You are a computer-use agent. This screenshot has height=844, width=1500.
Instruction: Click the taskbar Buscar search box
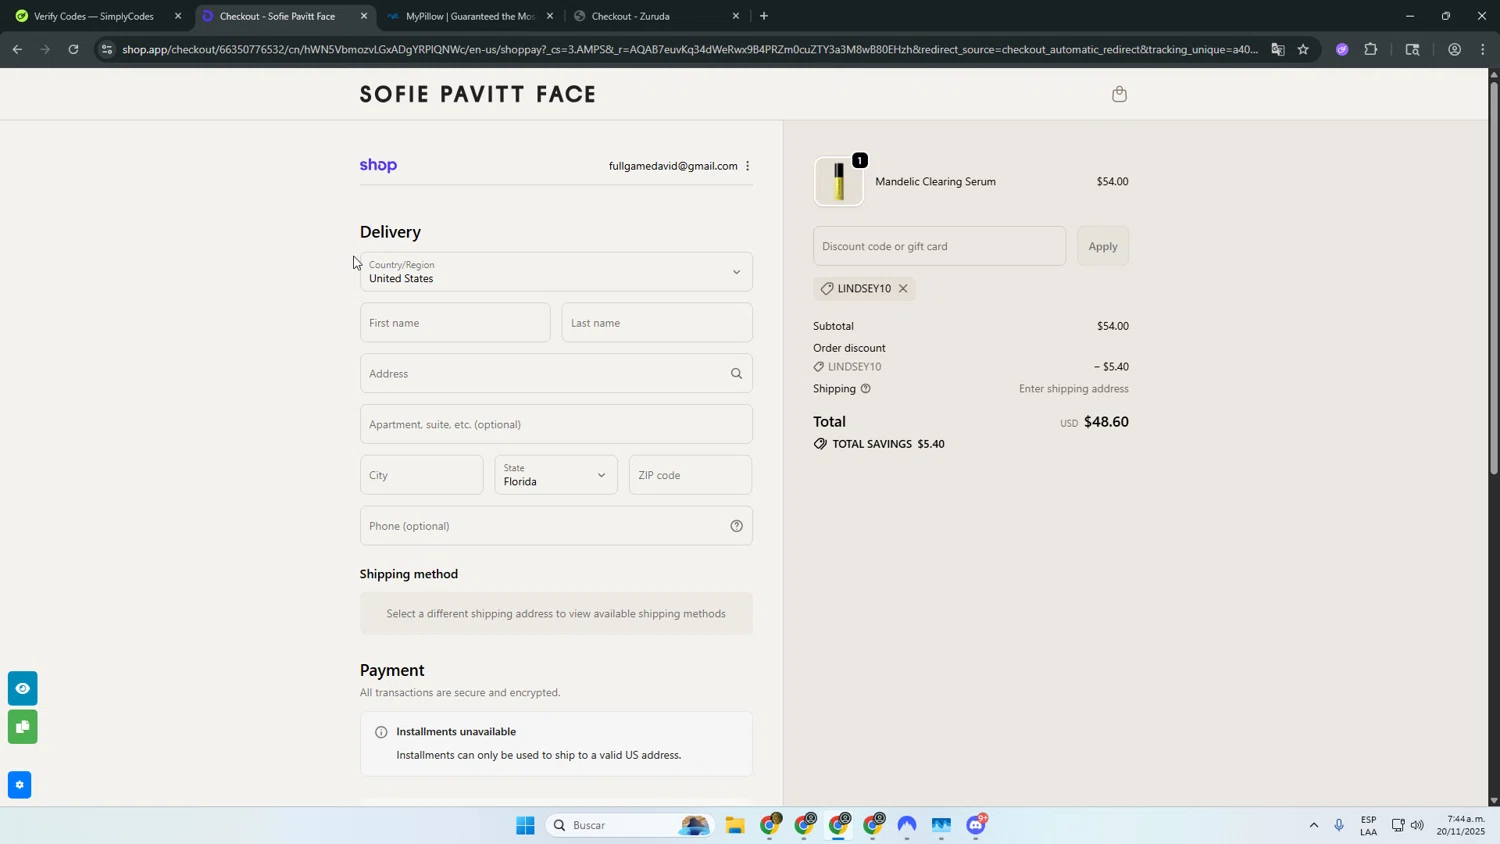pos(632,825)
